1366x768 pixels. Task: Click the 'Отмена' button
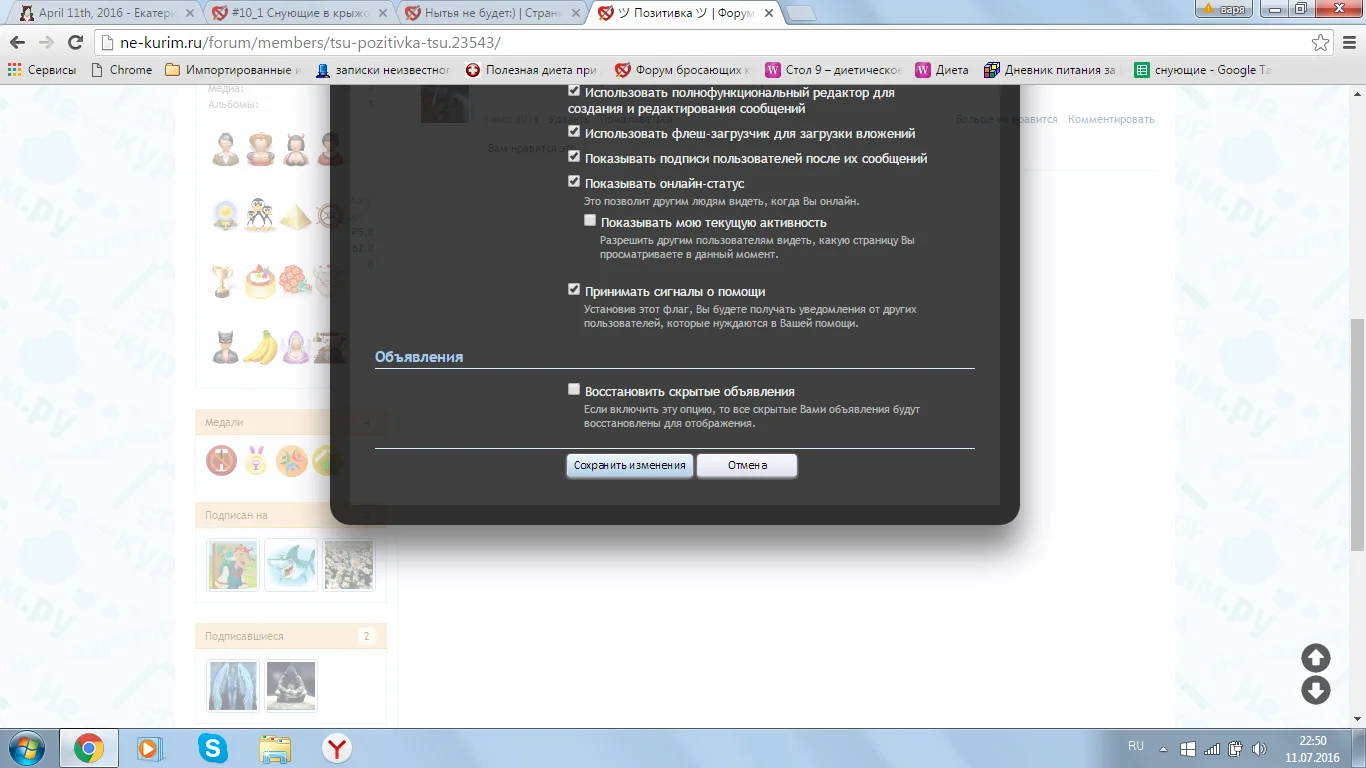[x=747, y=465]
